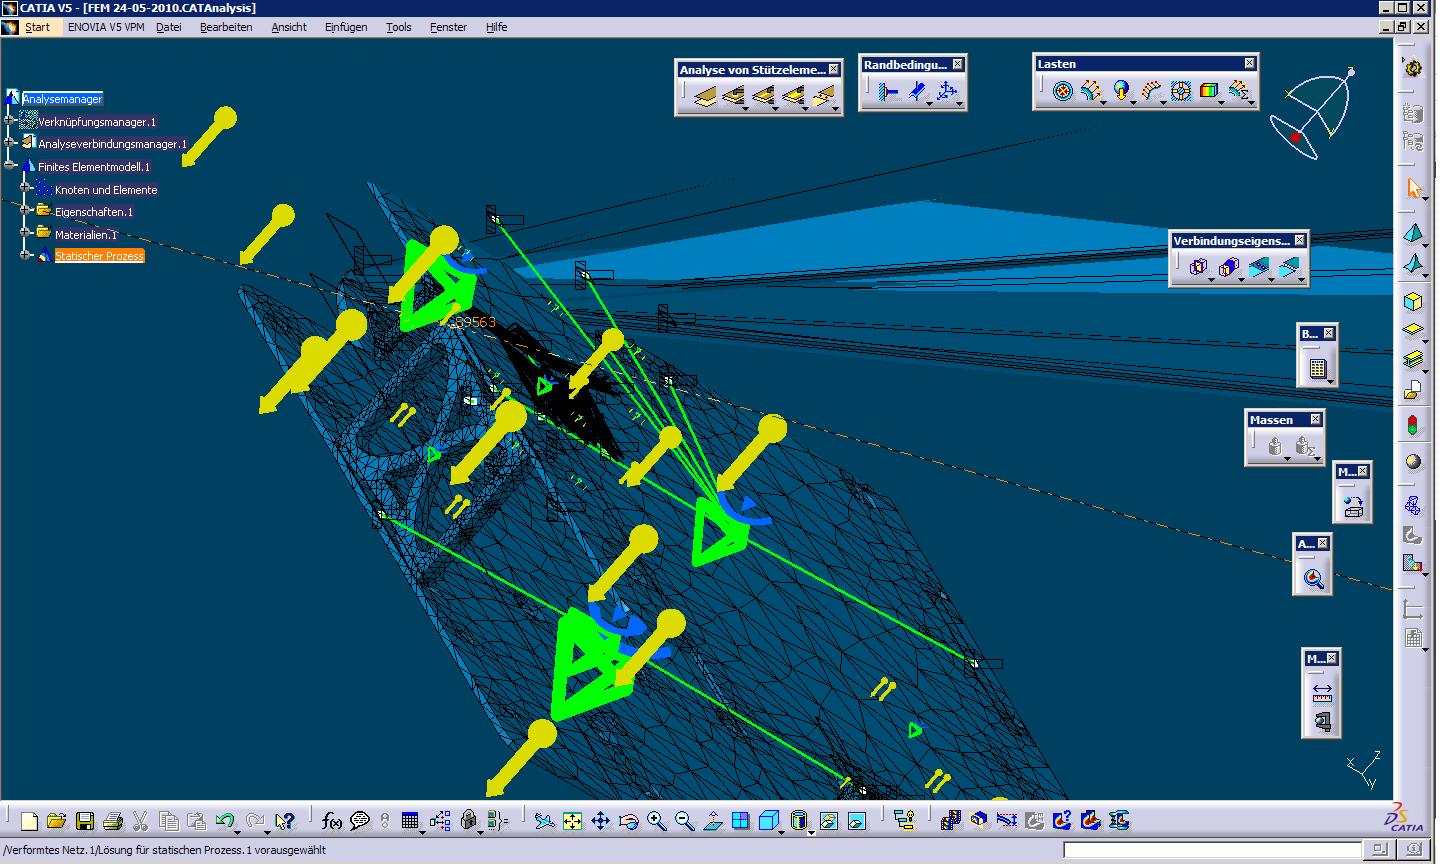Click the Swap visible space icon
This screenshot has height=864, width=1440.
(856, 822)
